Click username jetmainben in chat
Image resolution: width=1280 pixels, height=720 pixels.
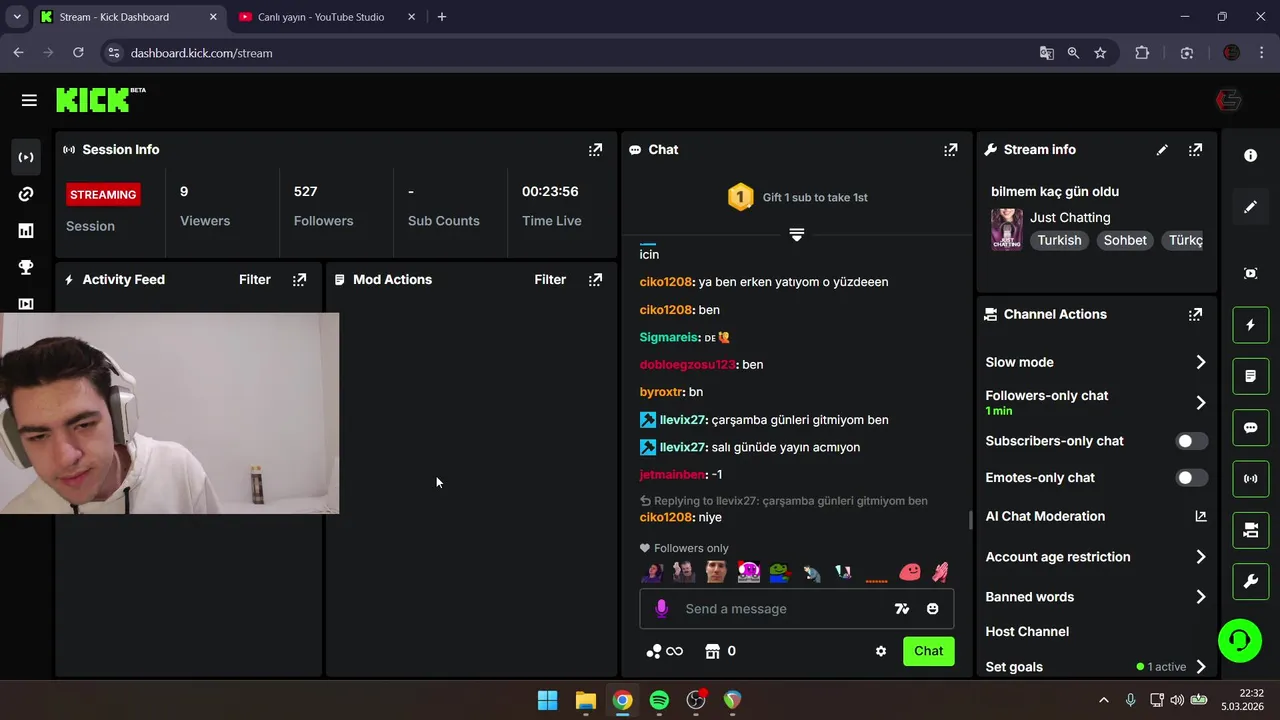tap(672, 475)
